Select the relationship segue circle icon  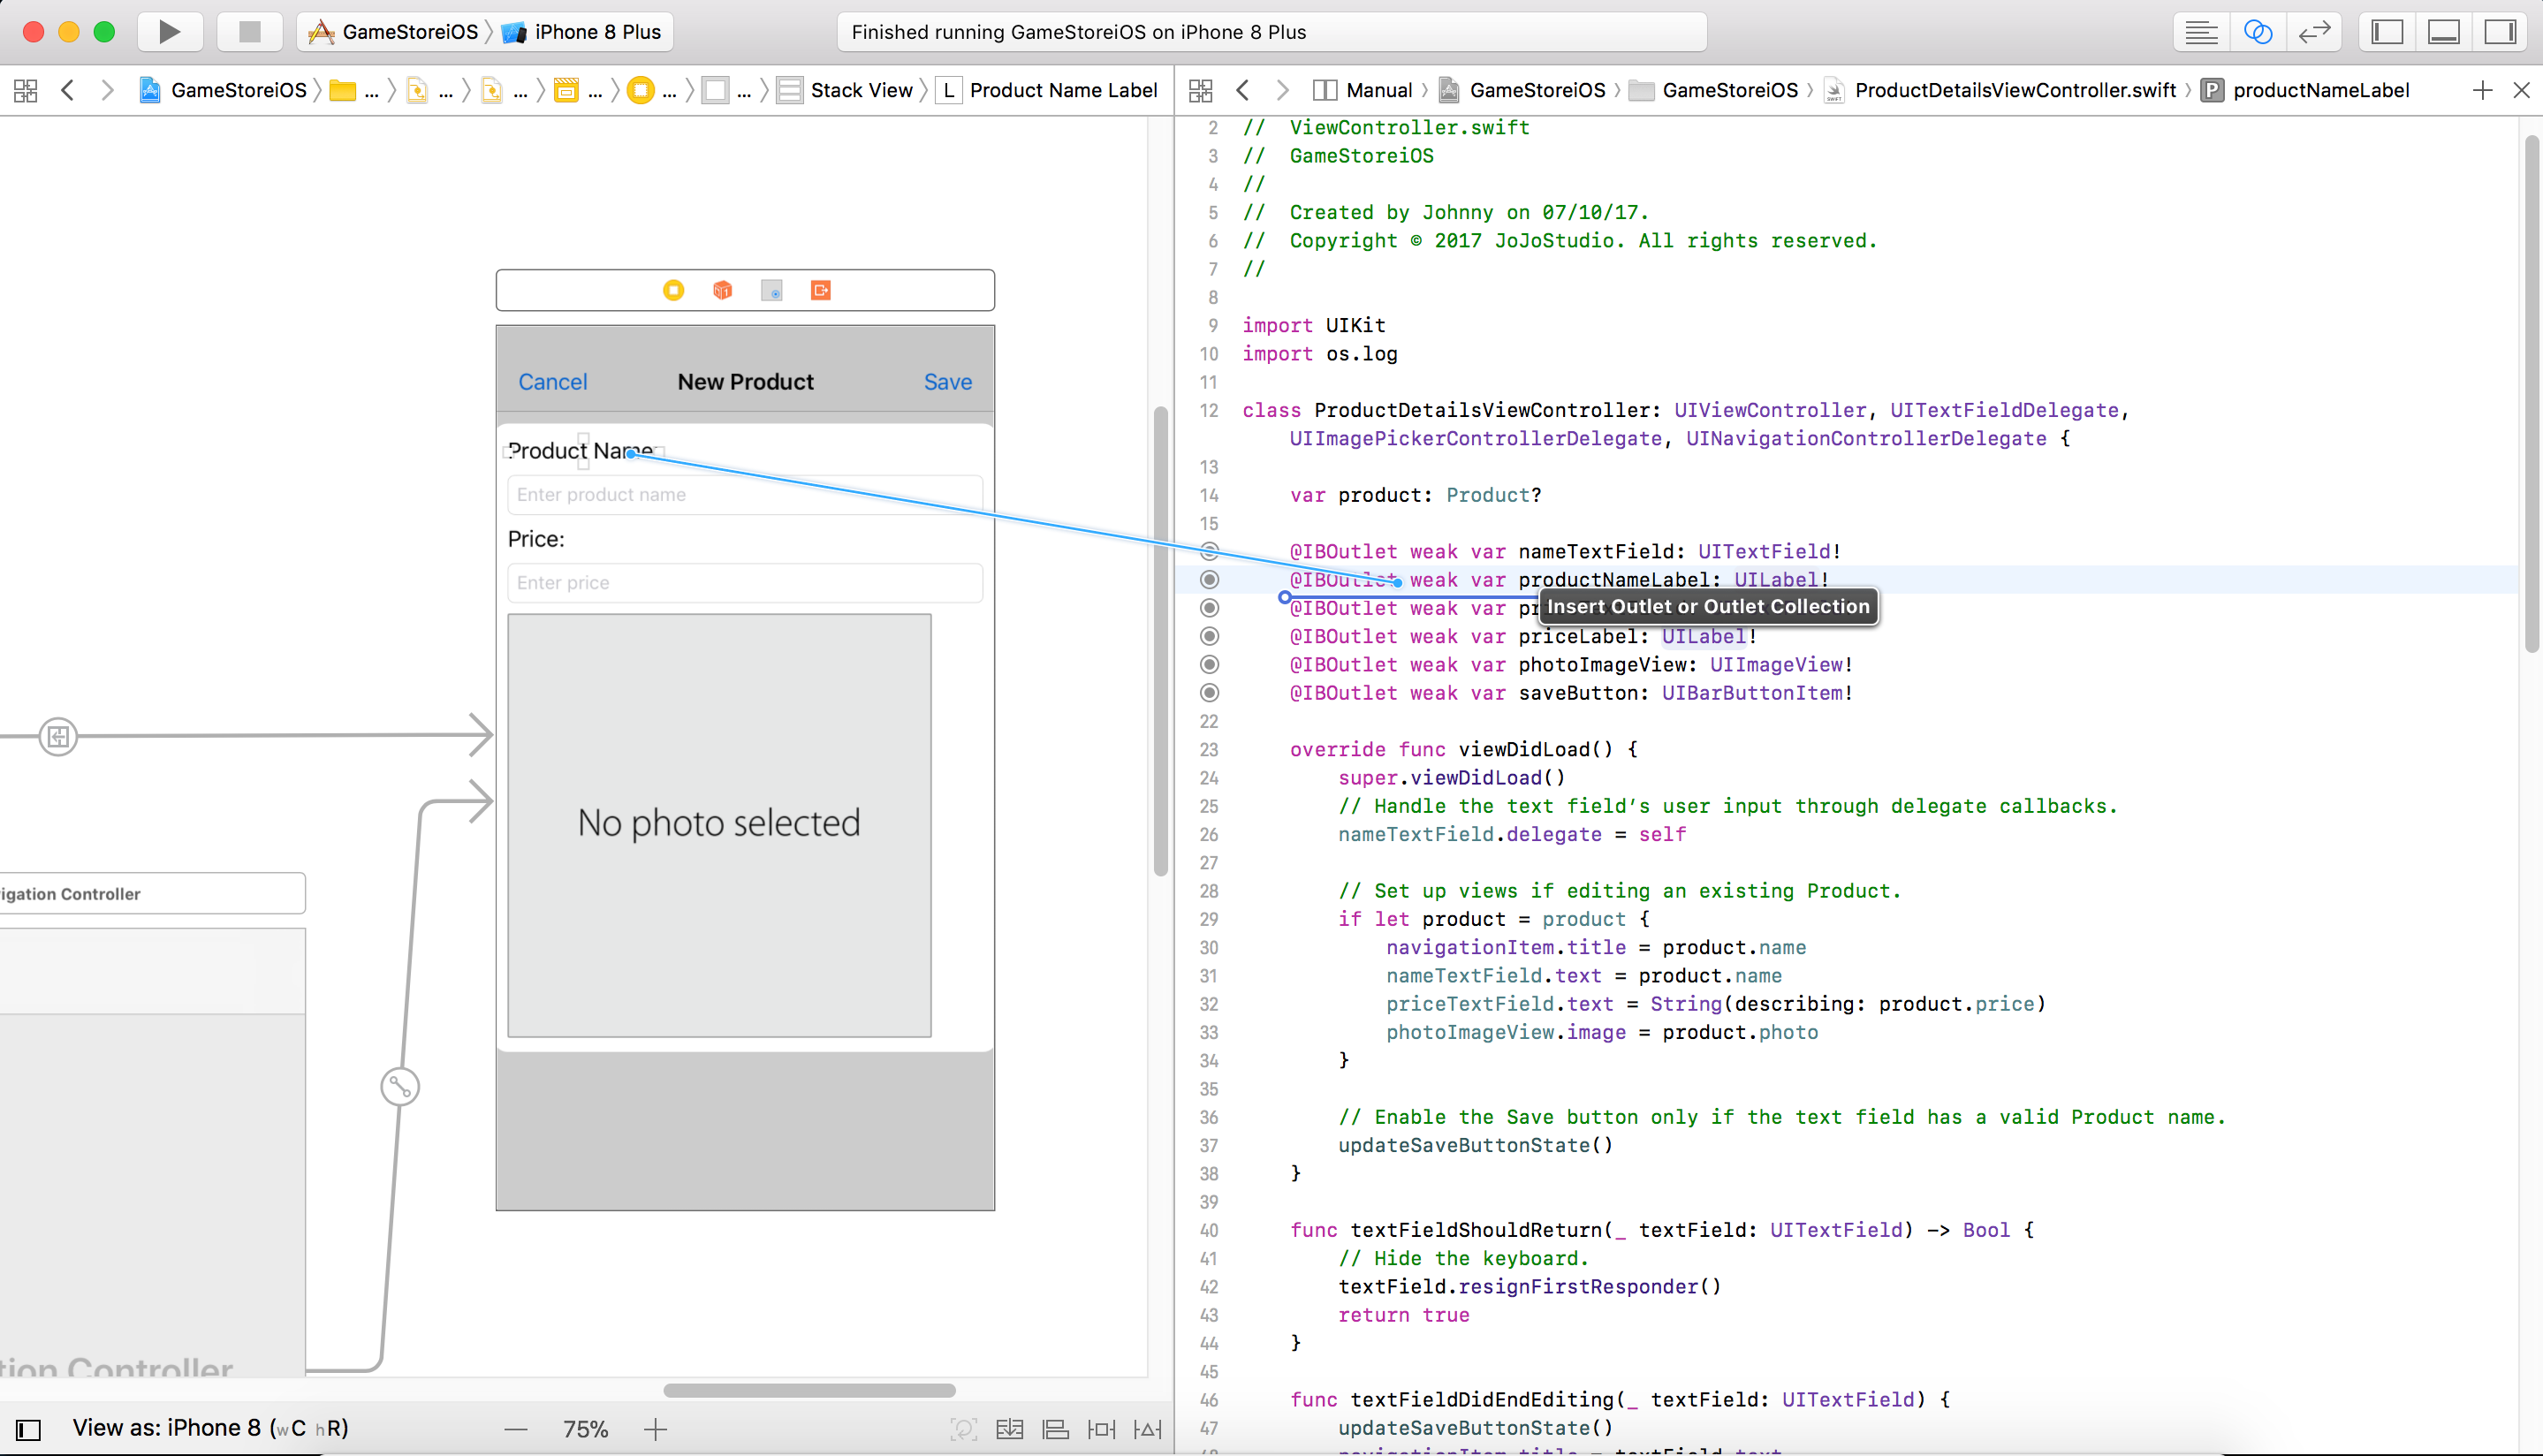coord(400,1087)
